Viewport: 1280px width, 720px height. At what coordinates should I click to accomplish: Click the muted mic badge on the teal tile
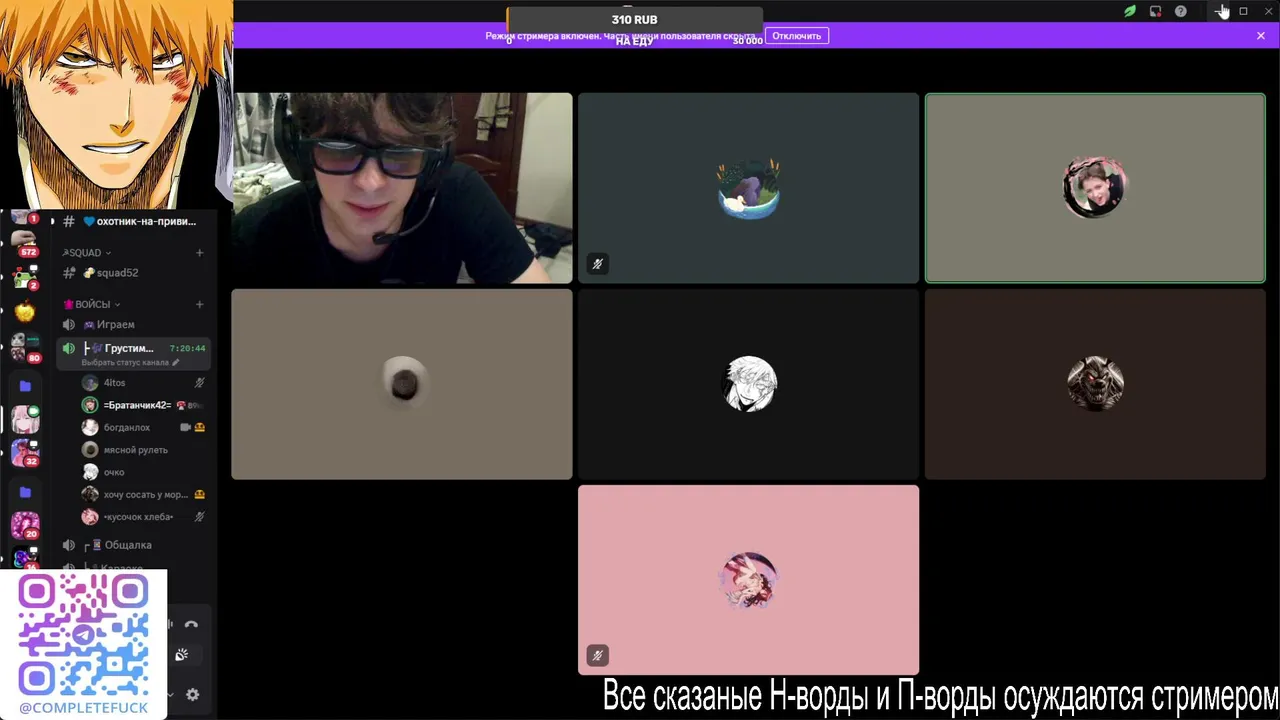click(x=597, y=264)
